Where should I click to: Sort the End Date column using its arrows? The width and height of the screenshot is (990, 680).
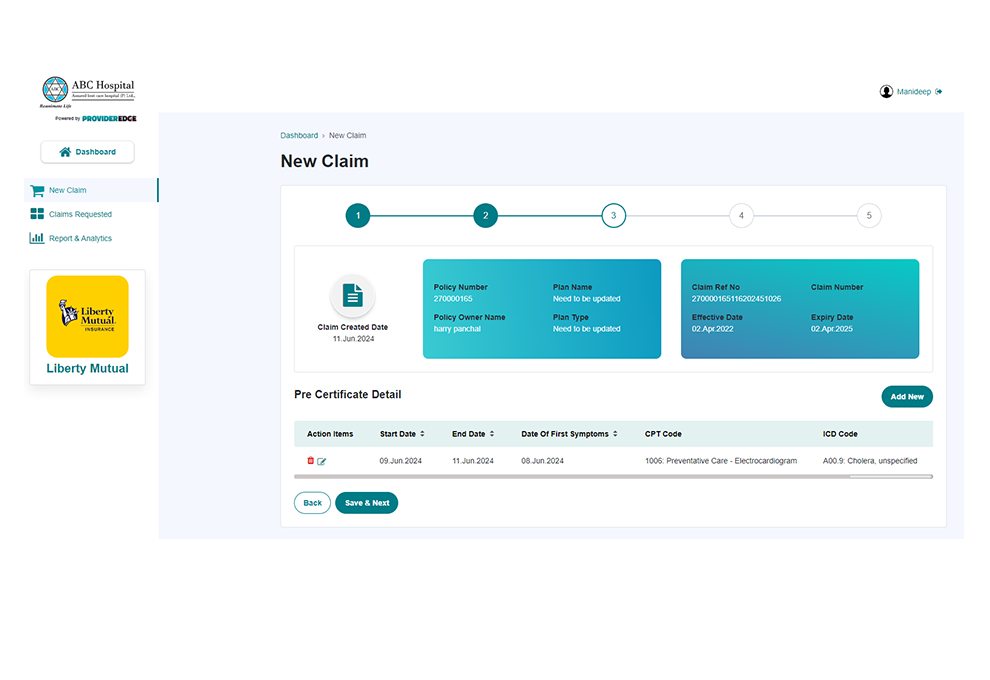click(x=490, y=433)
